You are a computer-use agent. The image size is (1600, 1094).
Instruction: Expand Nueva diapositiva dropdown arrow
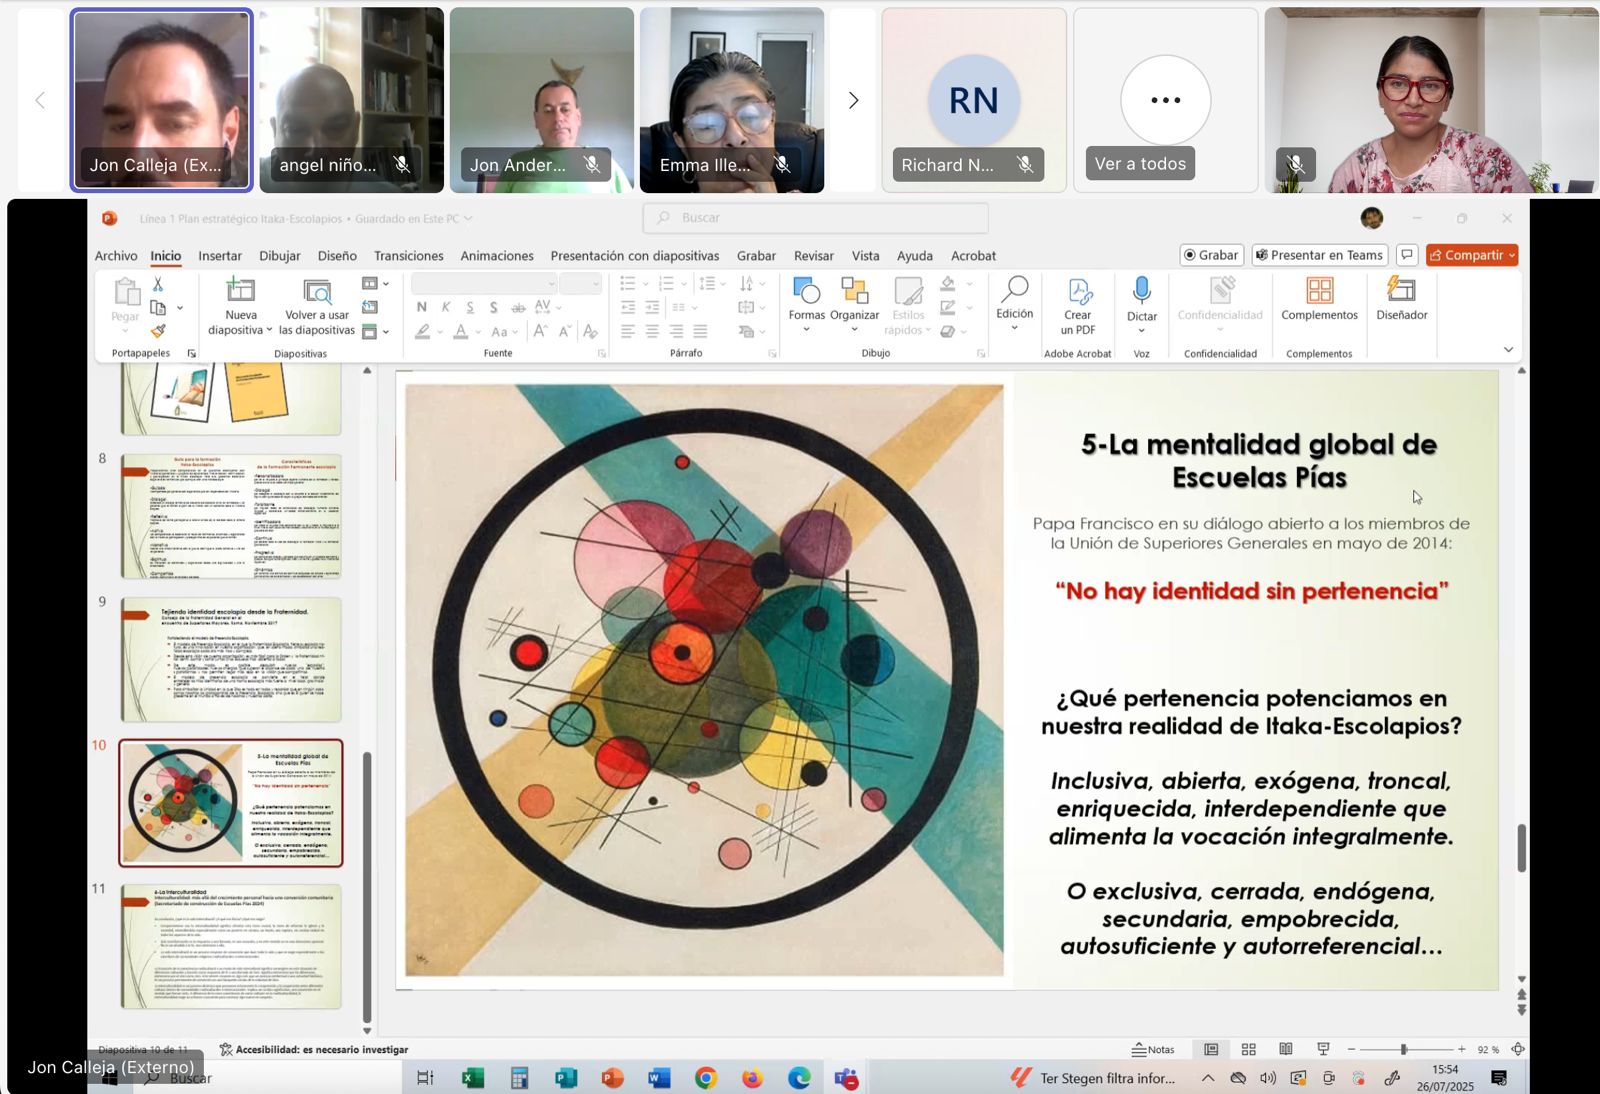(x=269, y=330)
